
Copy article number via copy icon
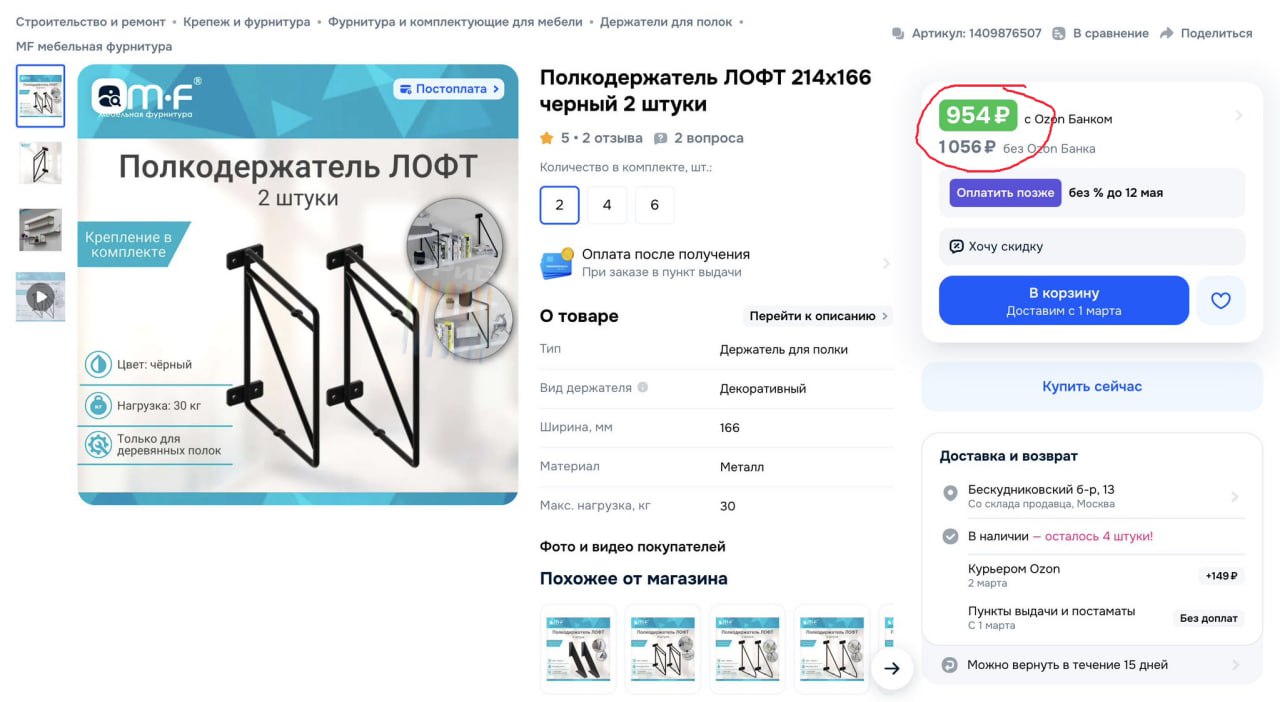pos(898,33)
